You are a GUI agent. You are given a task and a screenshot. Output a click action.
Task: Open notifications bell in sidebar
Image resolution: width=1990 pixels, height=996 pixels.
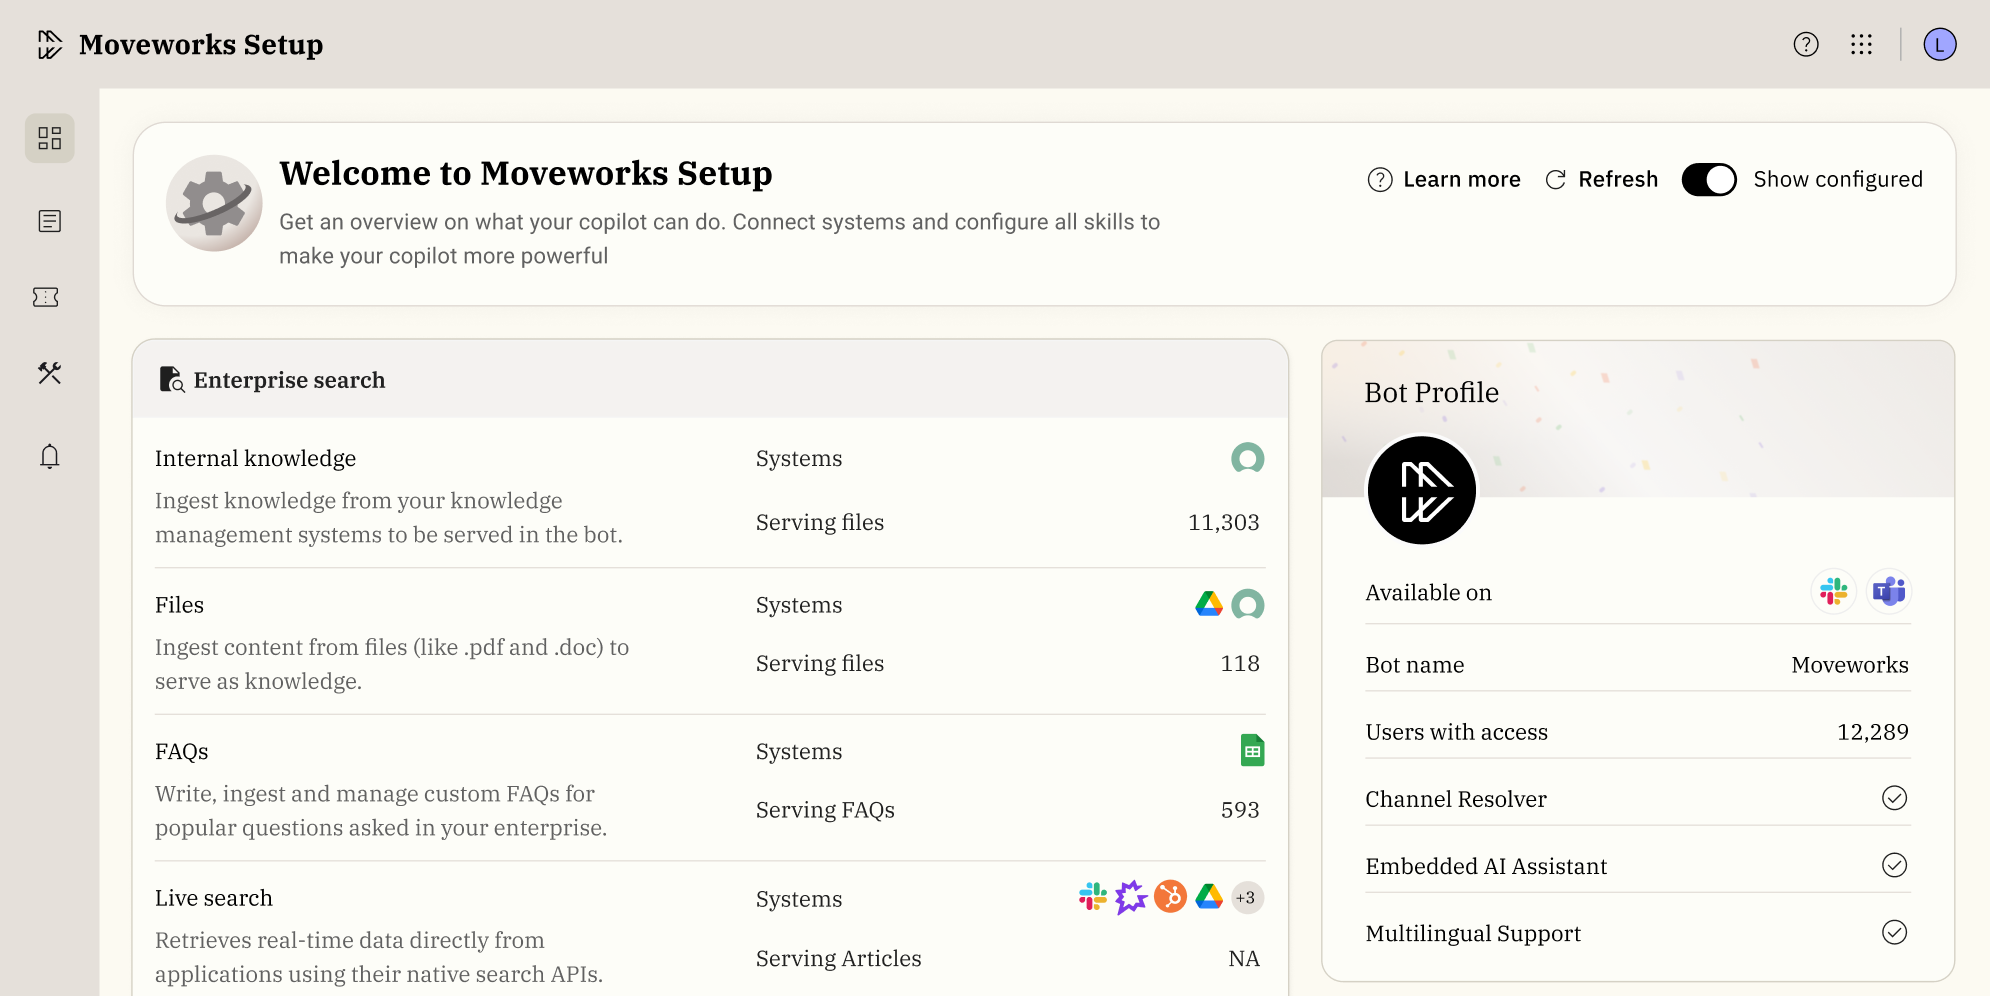(x=49, y=457)
